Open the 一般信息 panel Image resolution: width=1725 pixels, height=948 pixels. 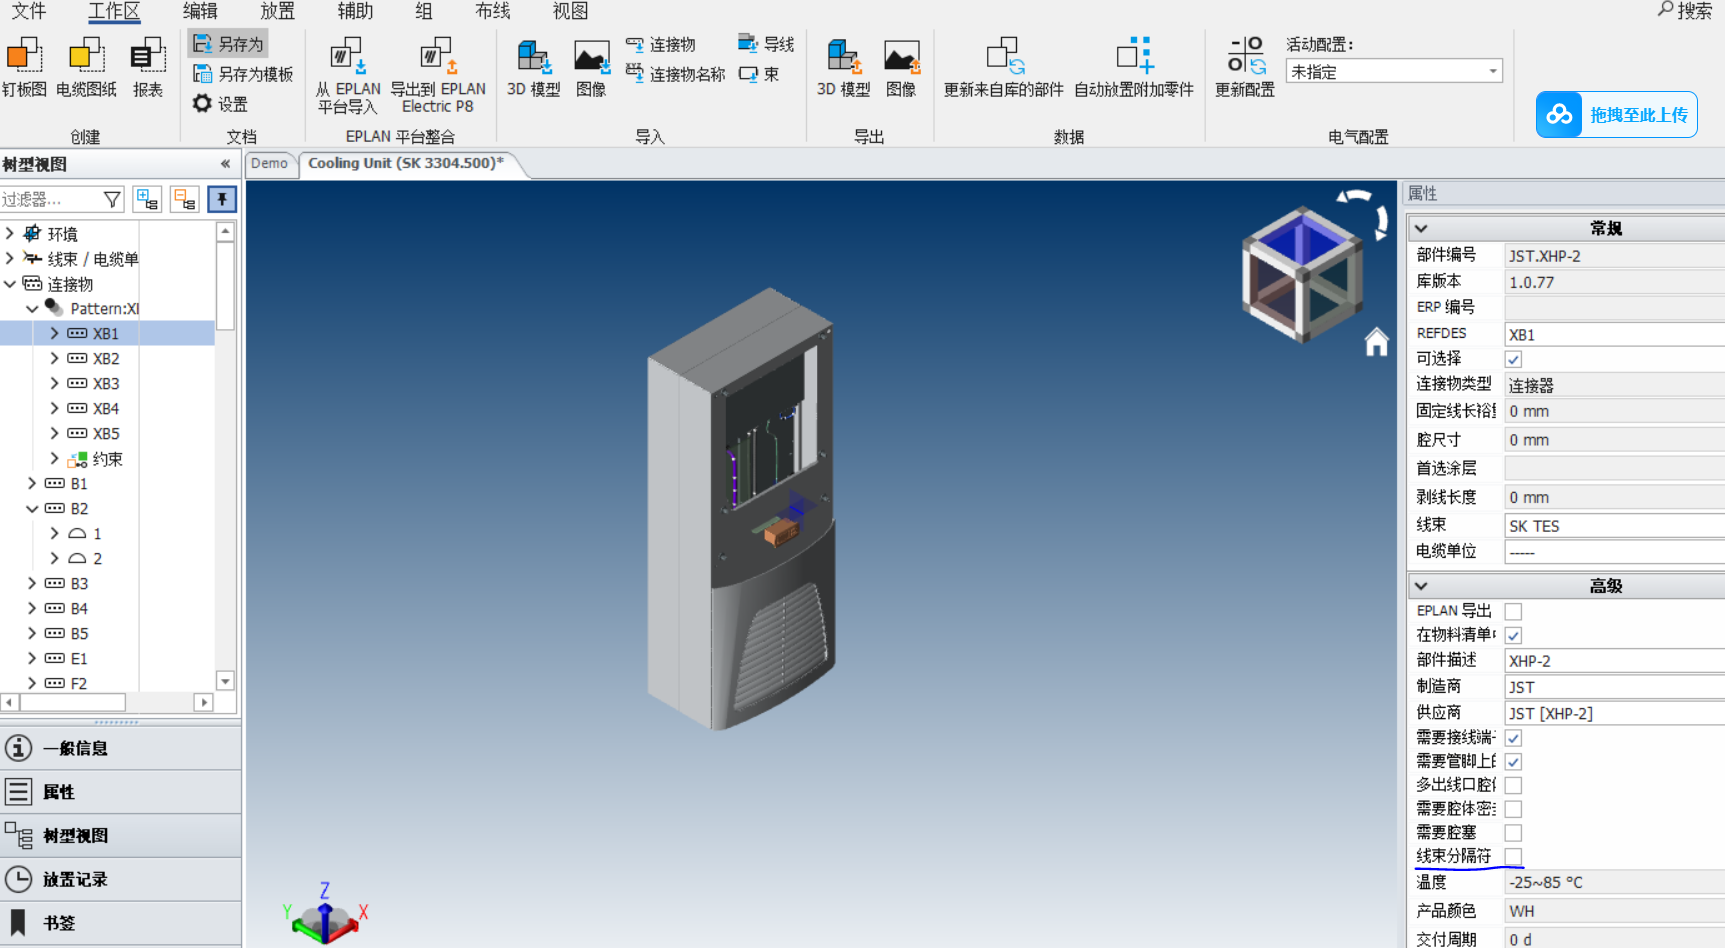(x=120, y=748)
